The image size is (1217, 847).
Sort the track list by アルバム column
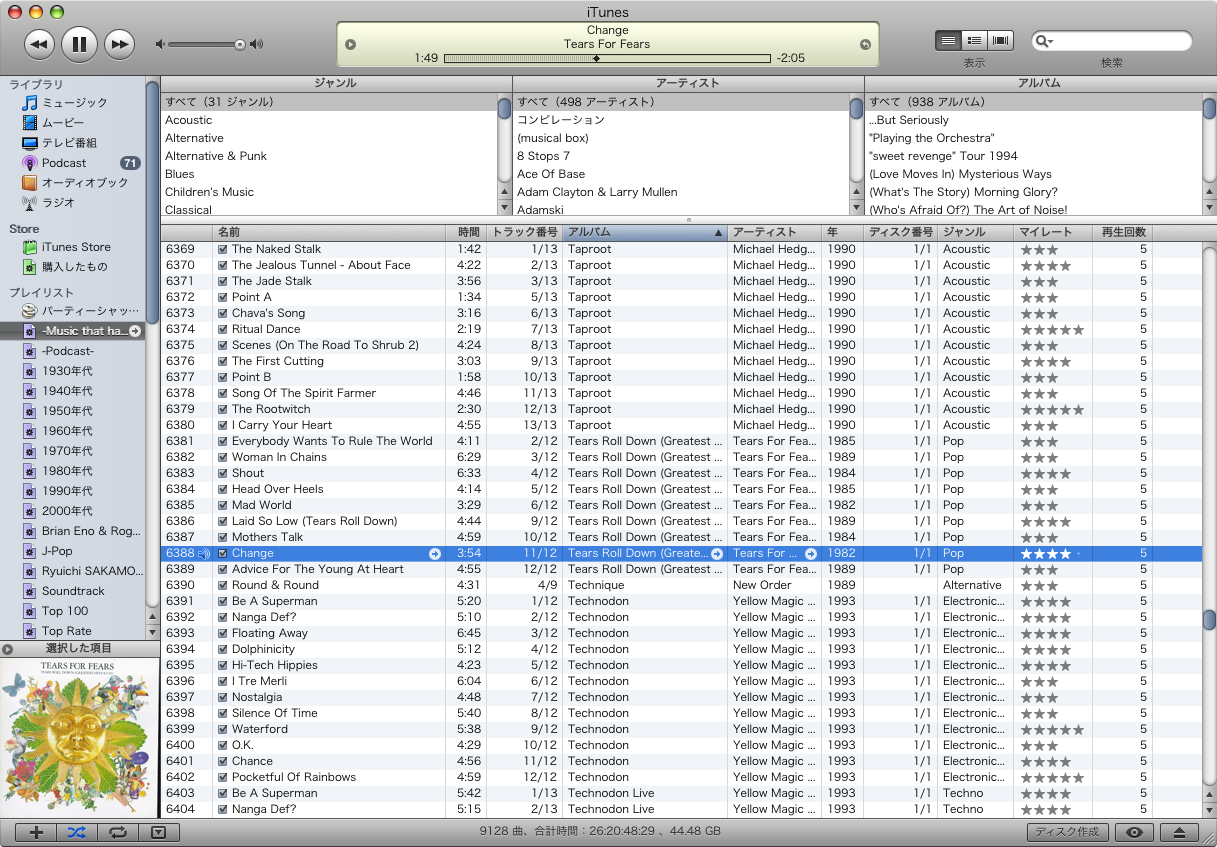pos(645,232)
